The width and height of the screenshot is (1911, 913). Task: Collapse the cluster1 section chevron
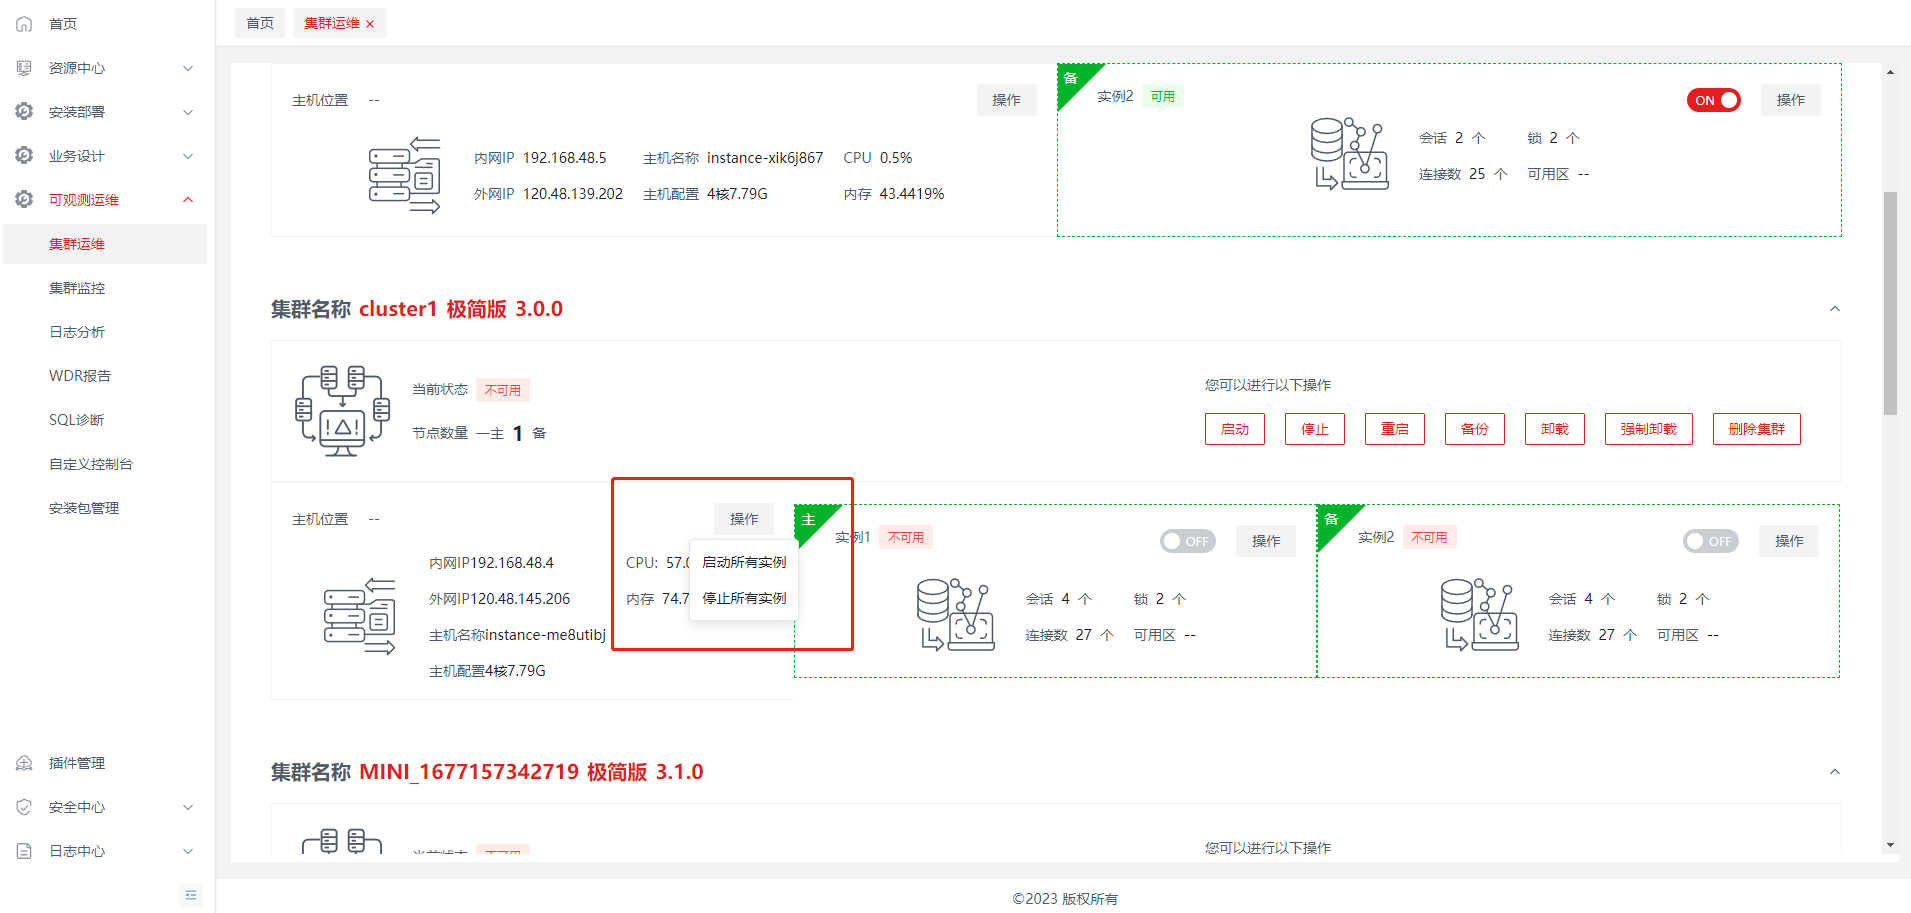(1834, 309)
